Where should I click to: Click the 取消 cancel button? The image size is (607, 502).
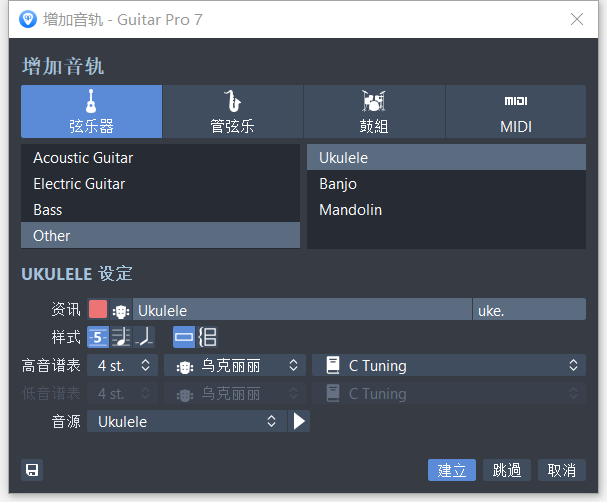pyautogui.click(x=561, y=470)
